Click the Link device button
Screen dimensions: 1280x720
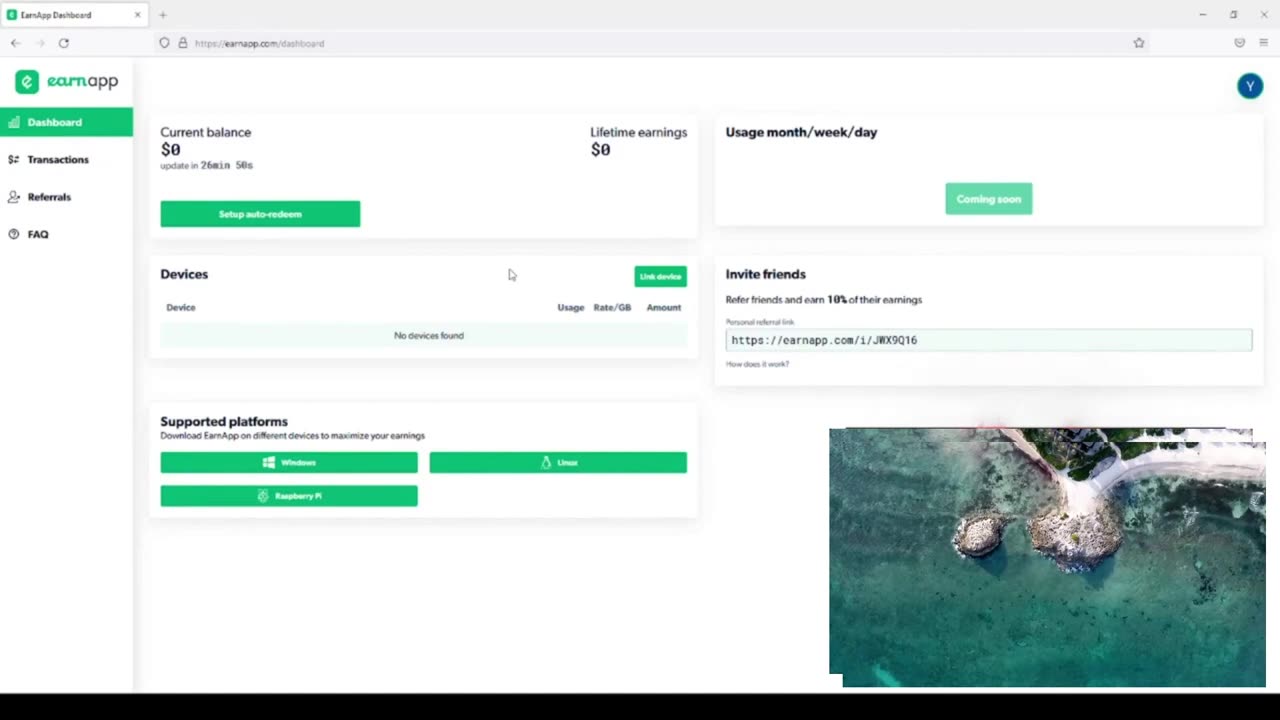660,276
